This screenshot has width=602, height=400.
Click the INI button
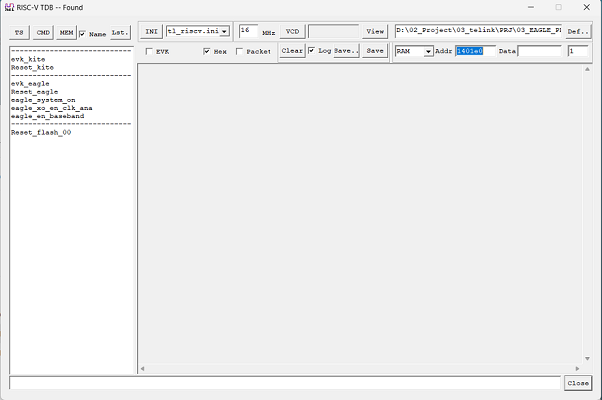click(151, 31)
